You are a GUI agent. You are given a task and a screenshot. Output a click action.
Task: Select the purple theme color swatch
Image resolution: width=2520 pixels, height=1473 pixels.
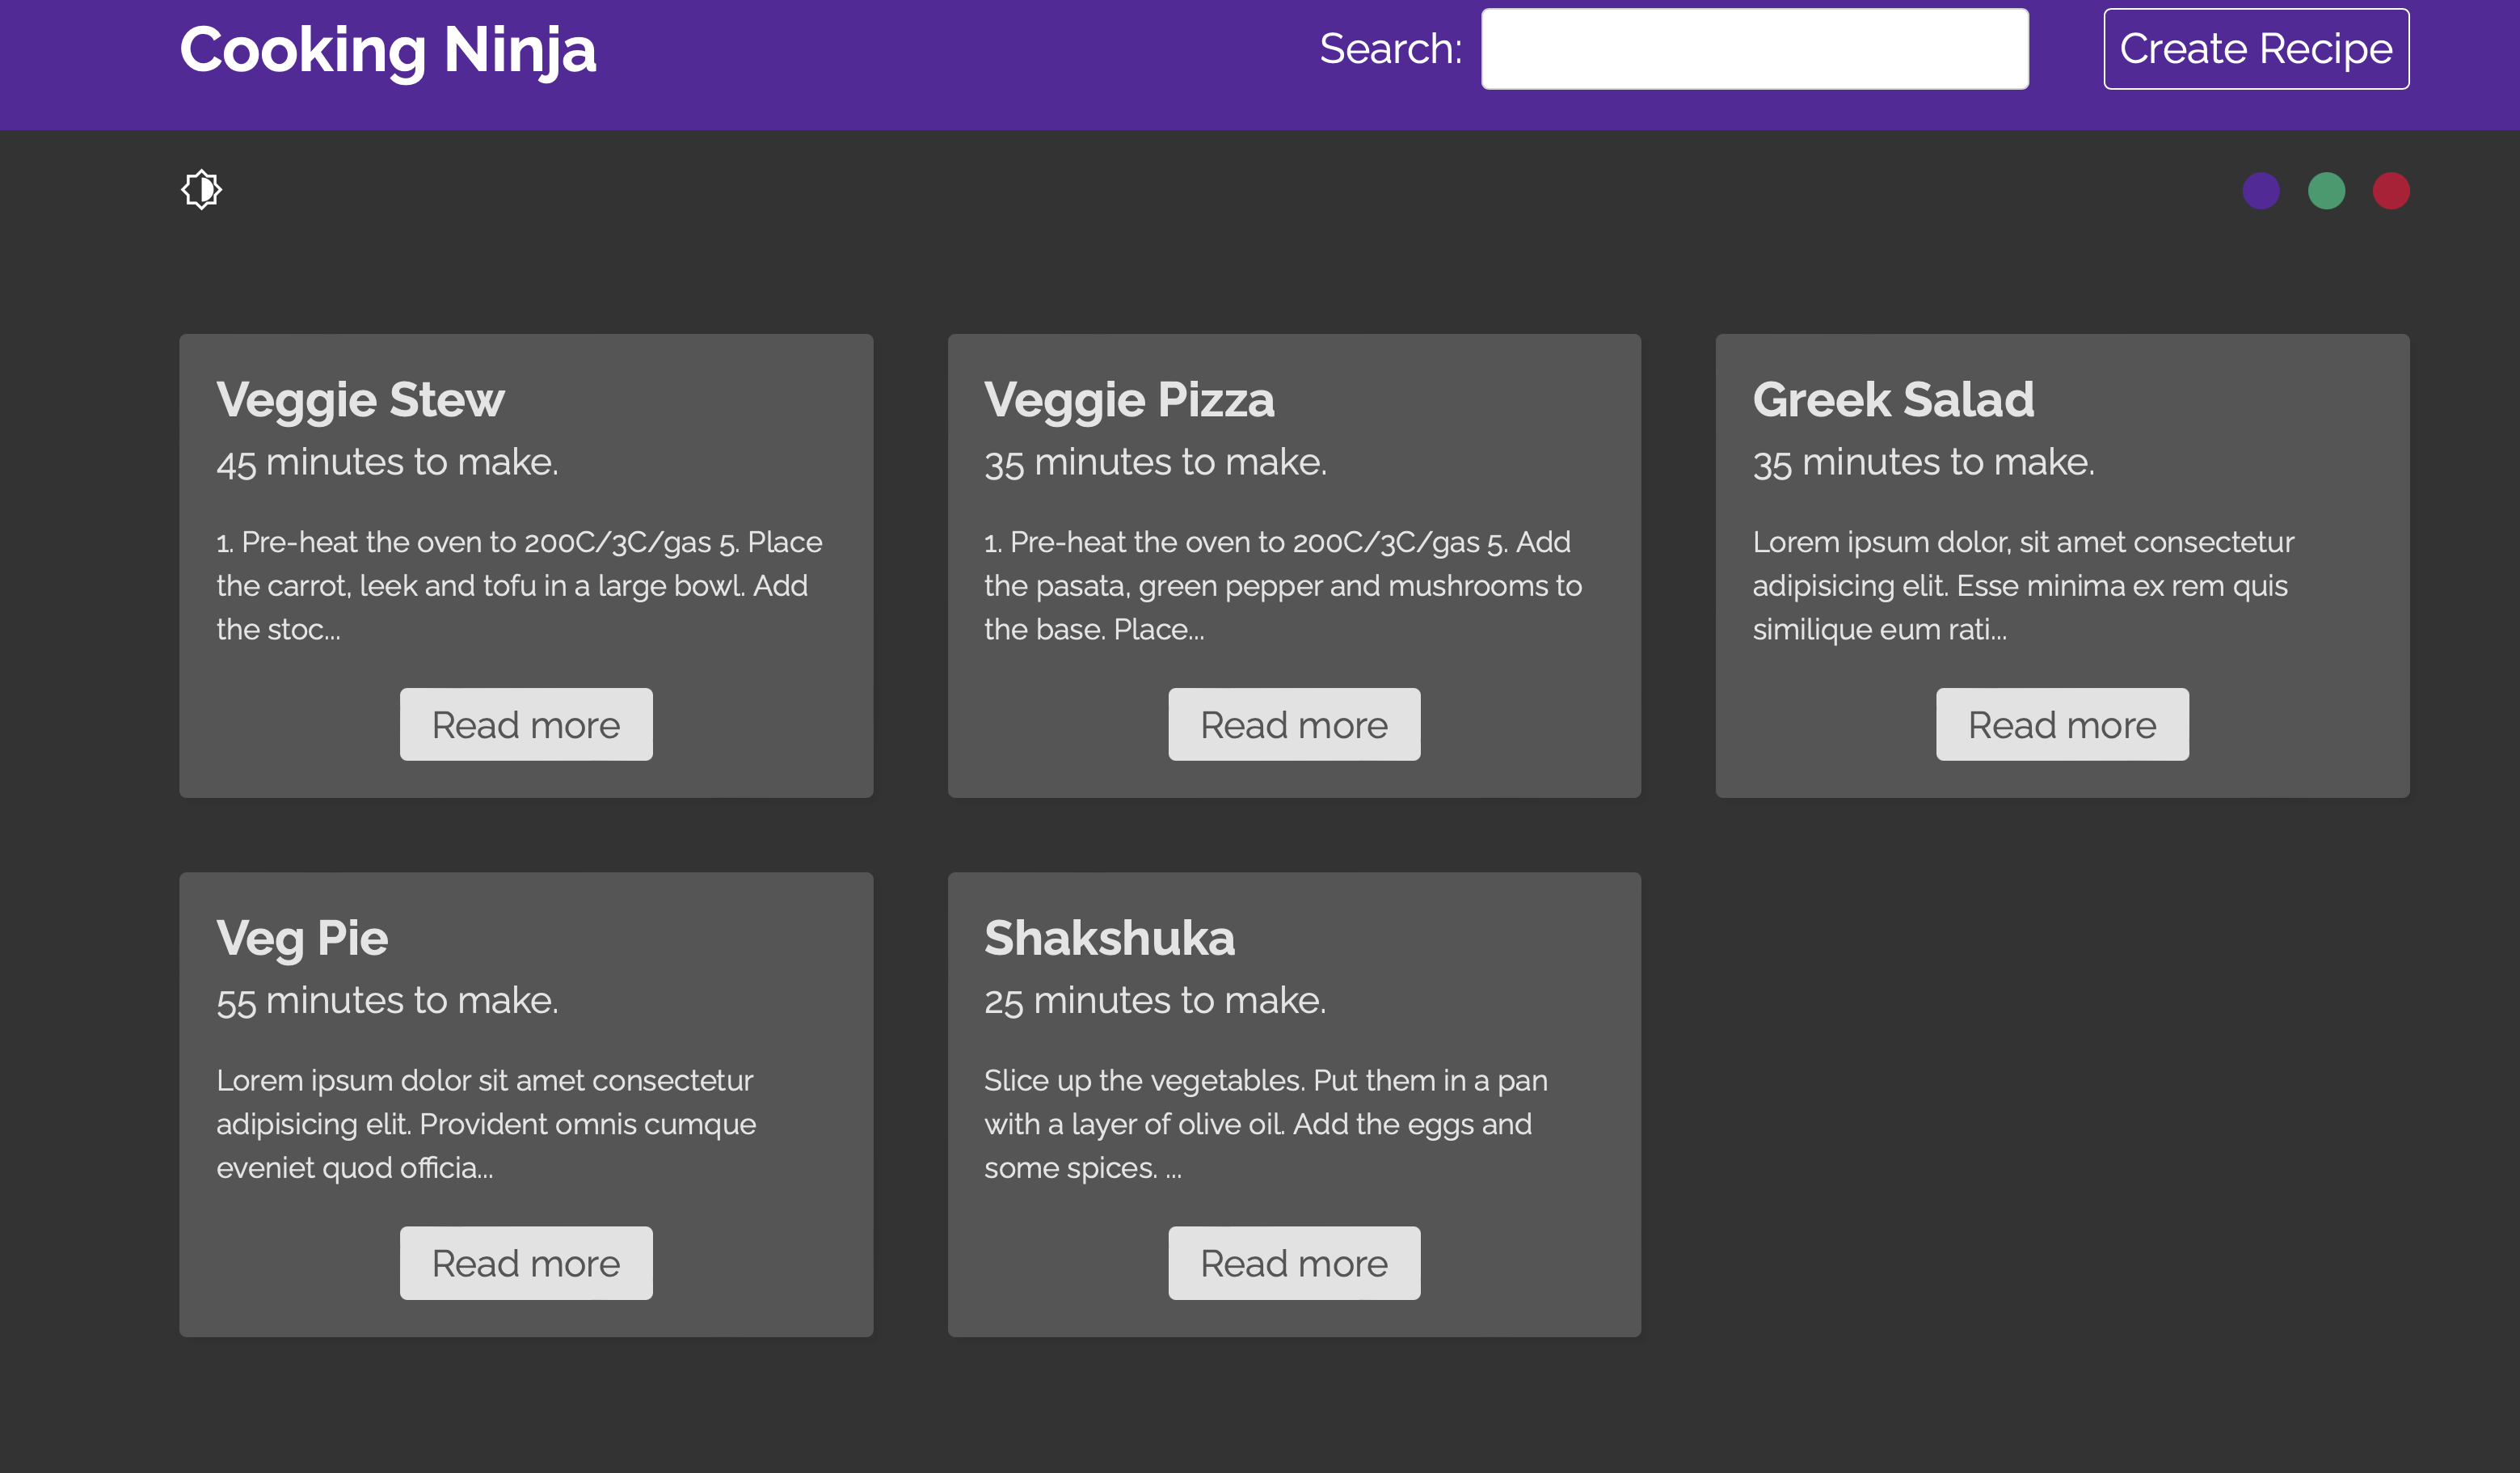[2262, 191]
